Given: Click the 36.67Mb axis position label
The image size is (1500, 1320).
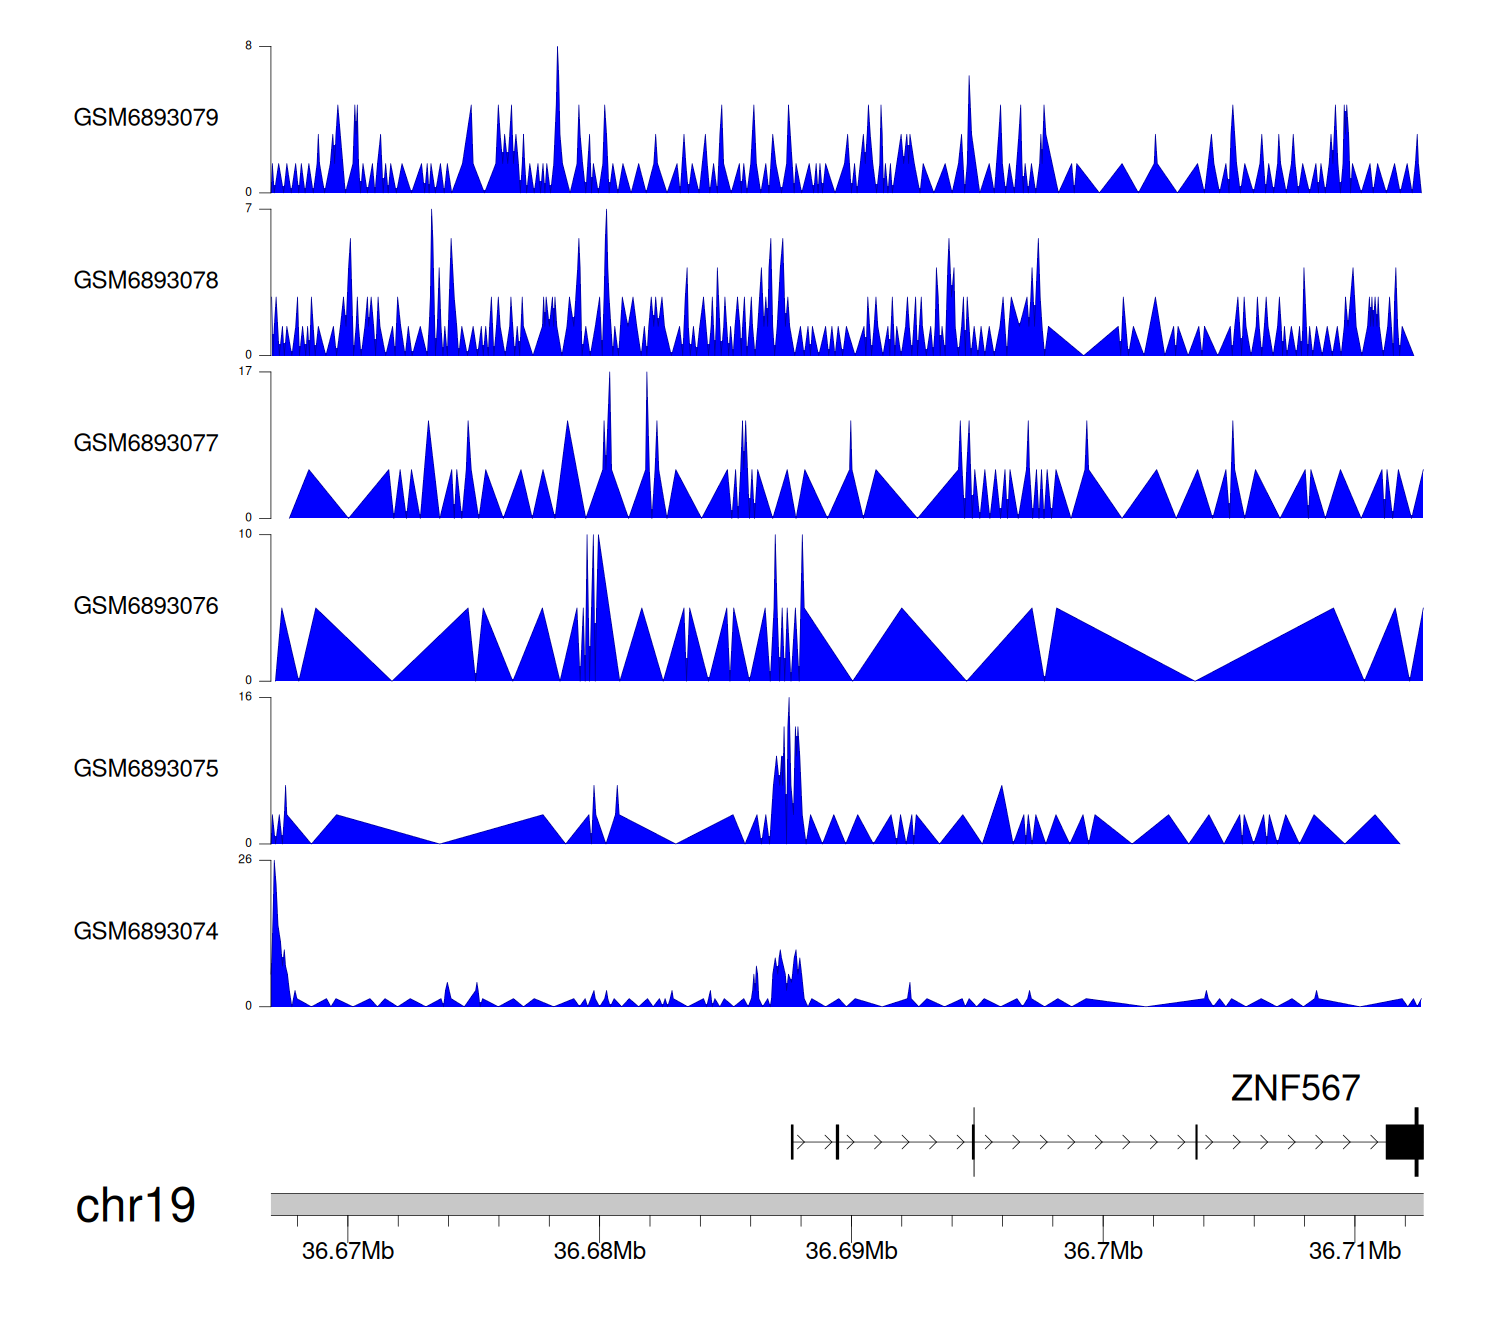Looking at the screenshot, I should 348,1251.
